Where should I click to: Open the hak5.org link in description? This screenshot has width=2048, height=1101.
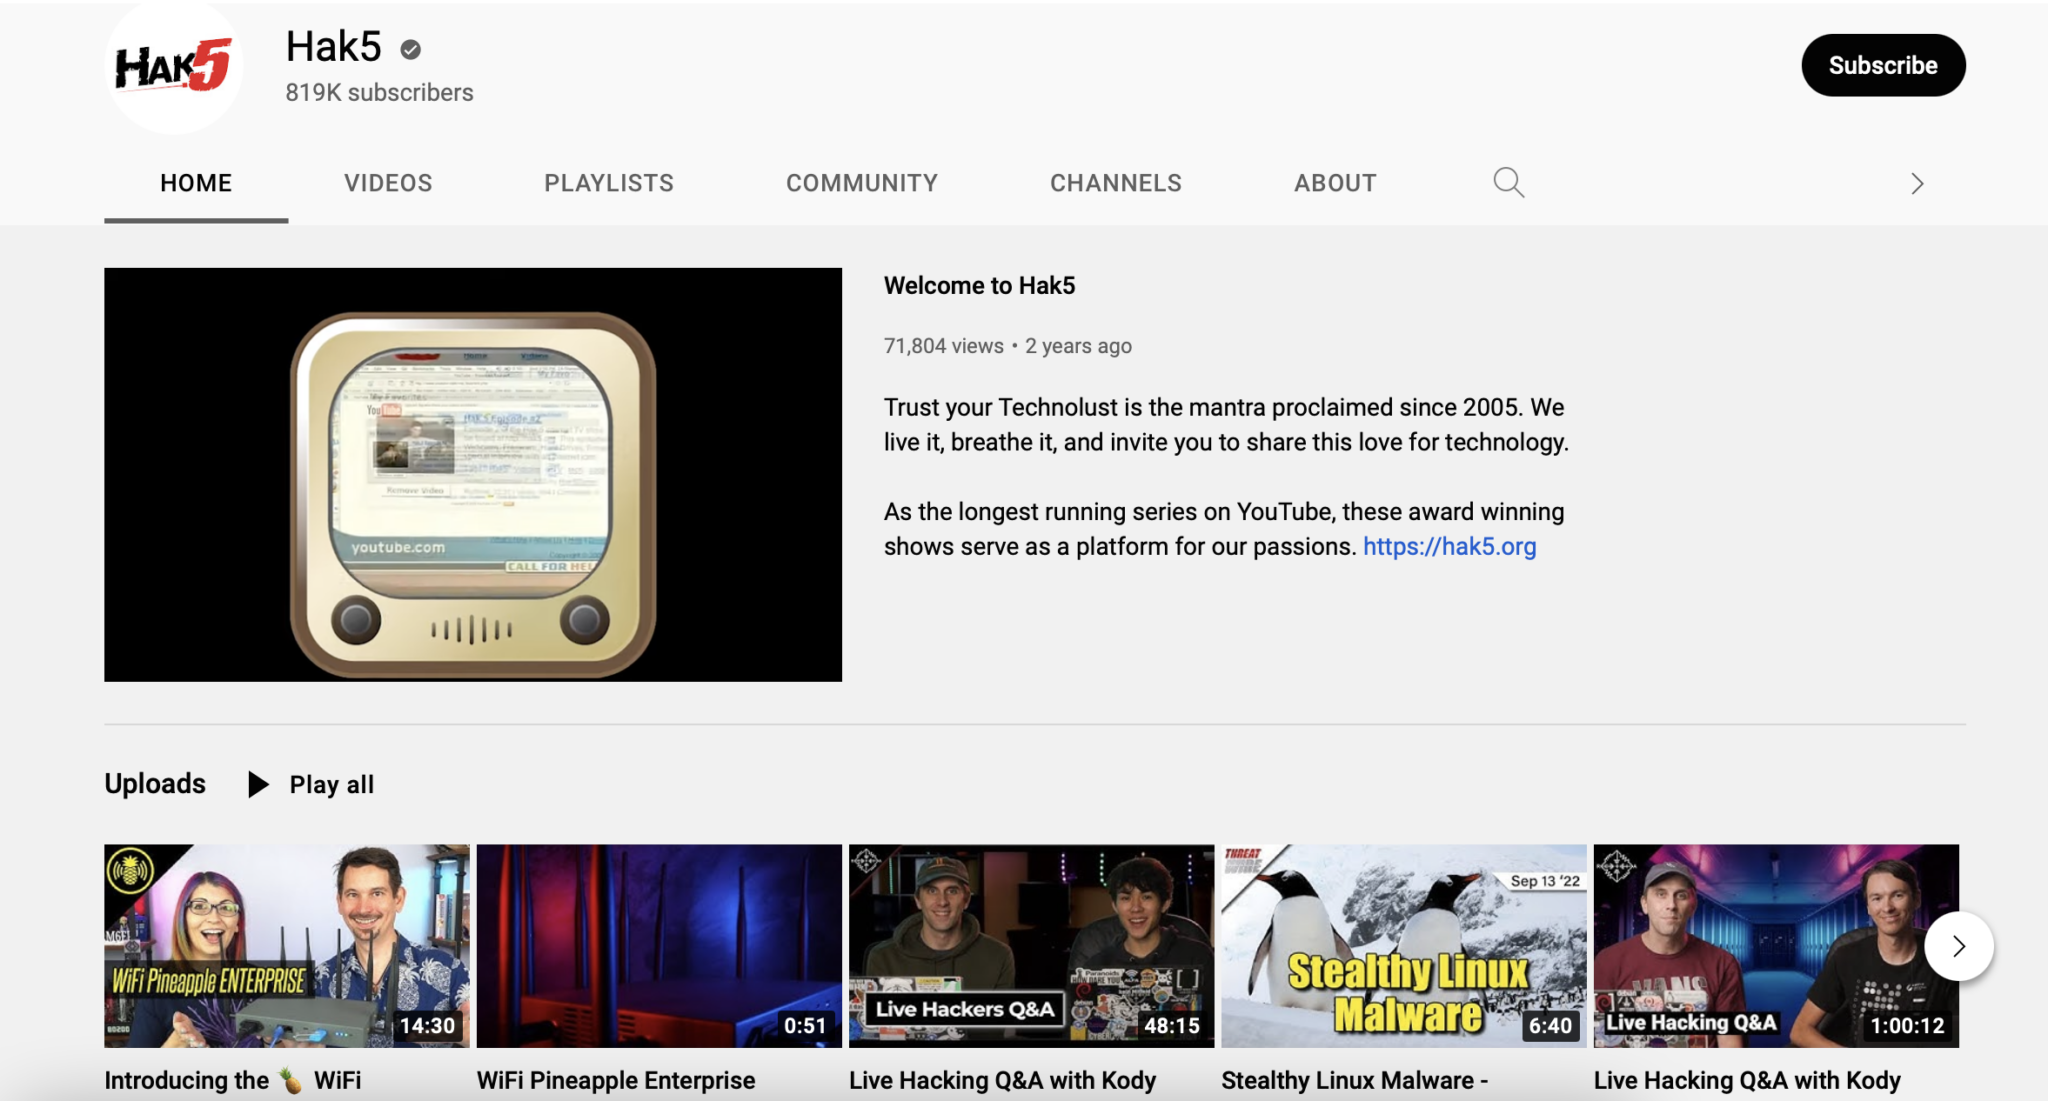pyautogui.click(x=1450, y=545)
